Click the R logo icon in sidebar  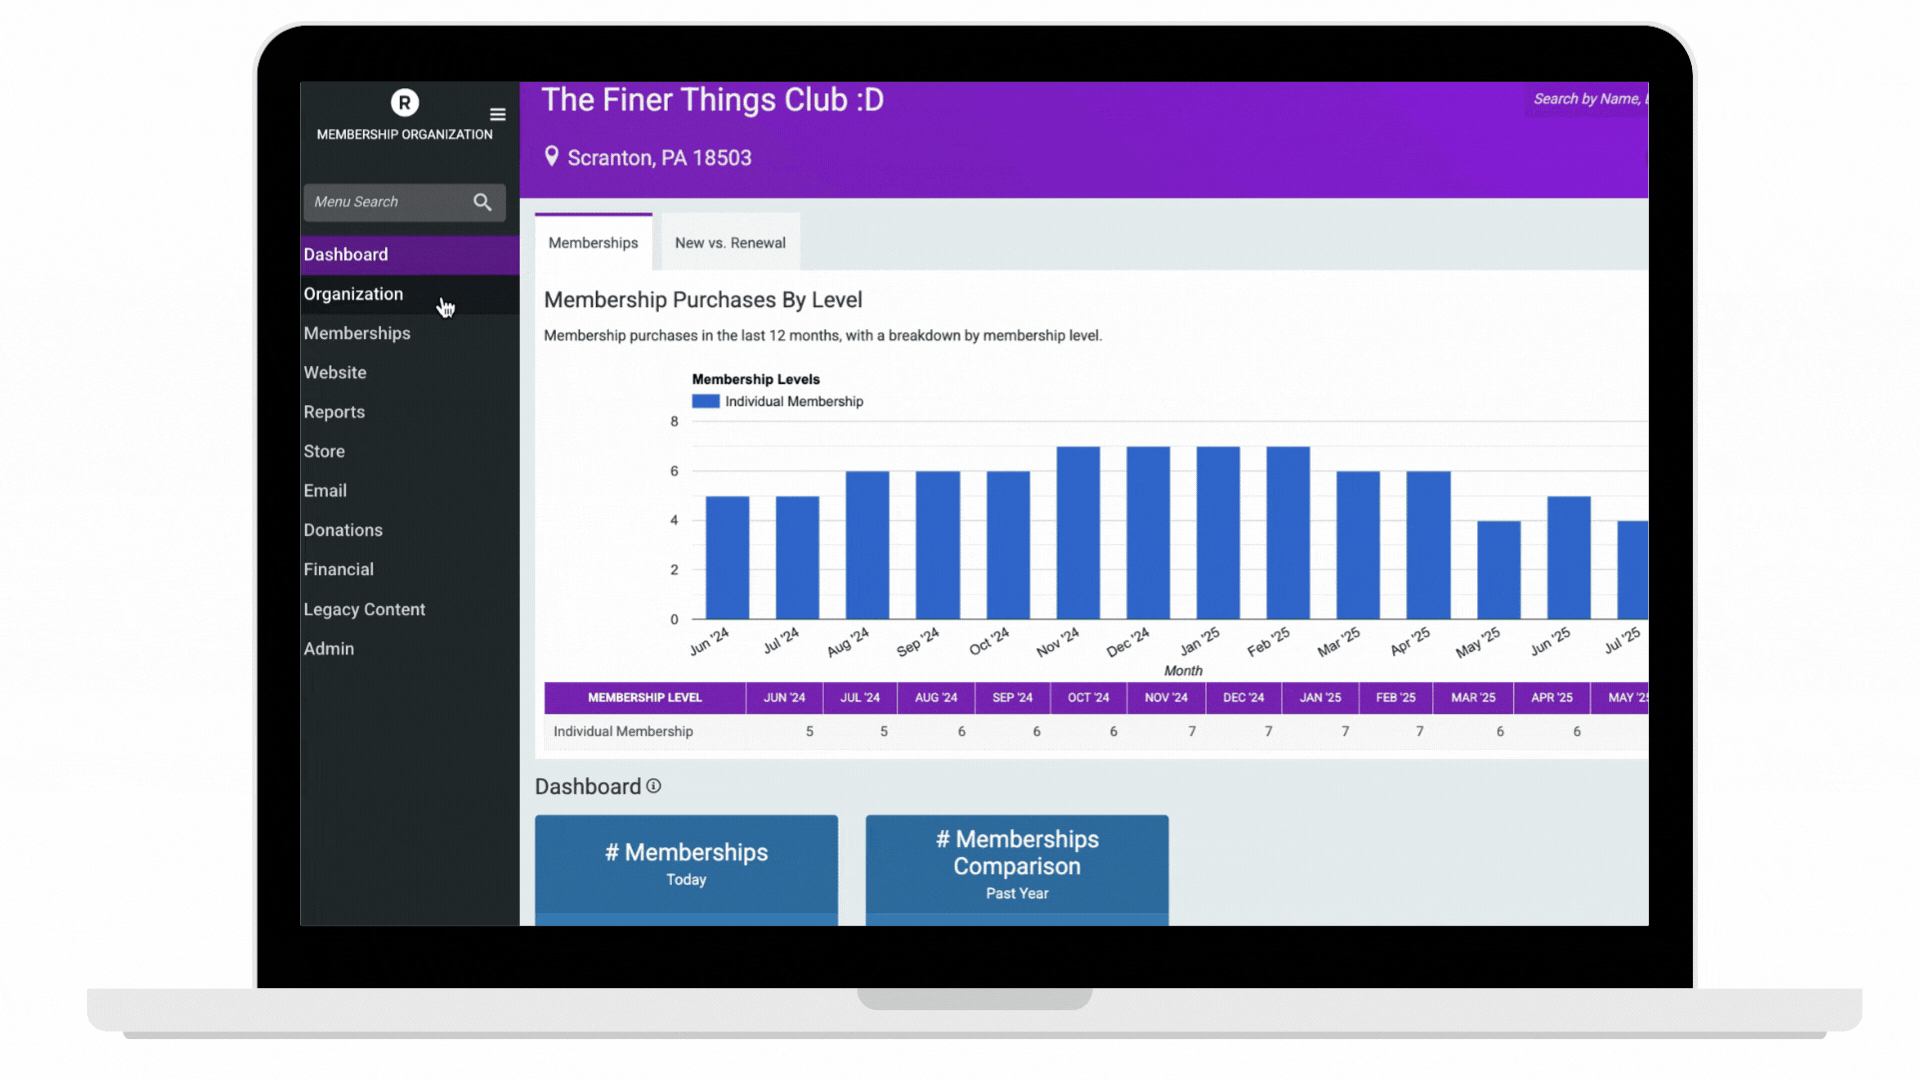404,102
